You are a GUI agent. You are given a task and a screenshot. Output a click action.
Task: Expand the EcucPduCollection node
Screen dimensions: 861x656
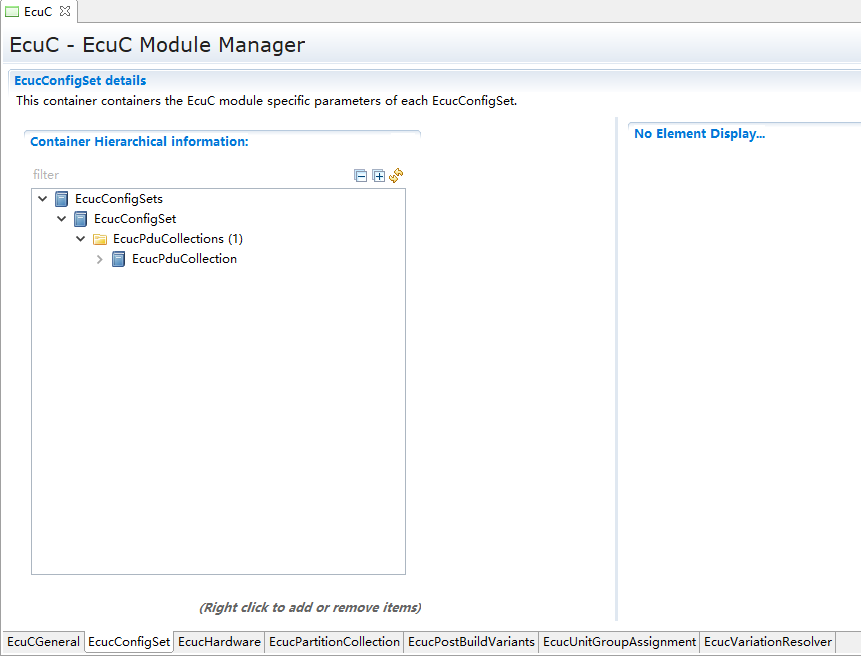[100, 259]
